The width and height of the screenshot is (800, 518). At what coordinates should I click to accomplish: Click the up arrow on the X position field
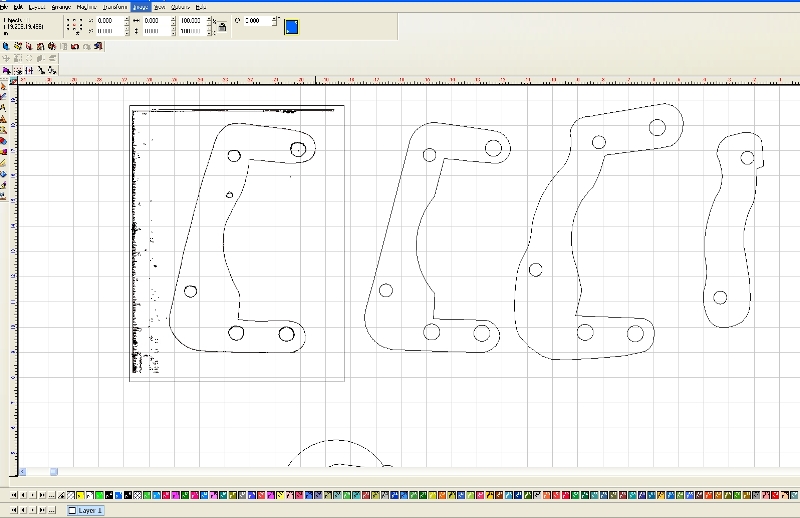click(126, 17)
